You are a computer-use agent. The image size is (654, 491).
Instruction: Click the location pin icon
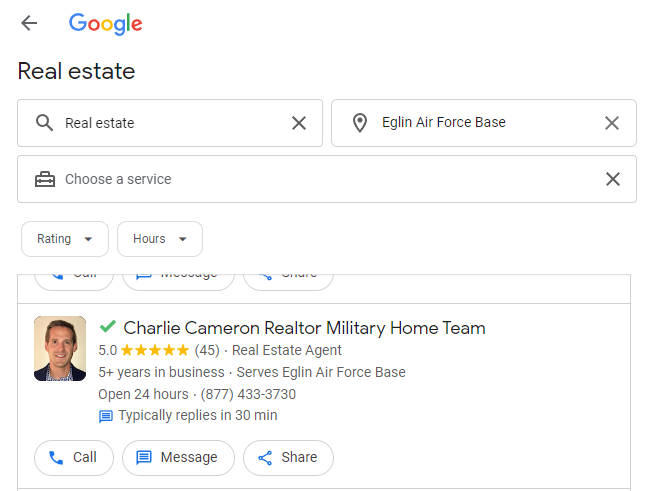tap(360, 123)
